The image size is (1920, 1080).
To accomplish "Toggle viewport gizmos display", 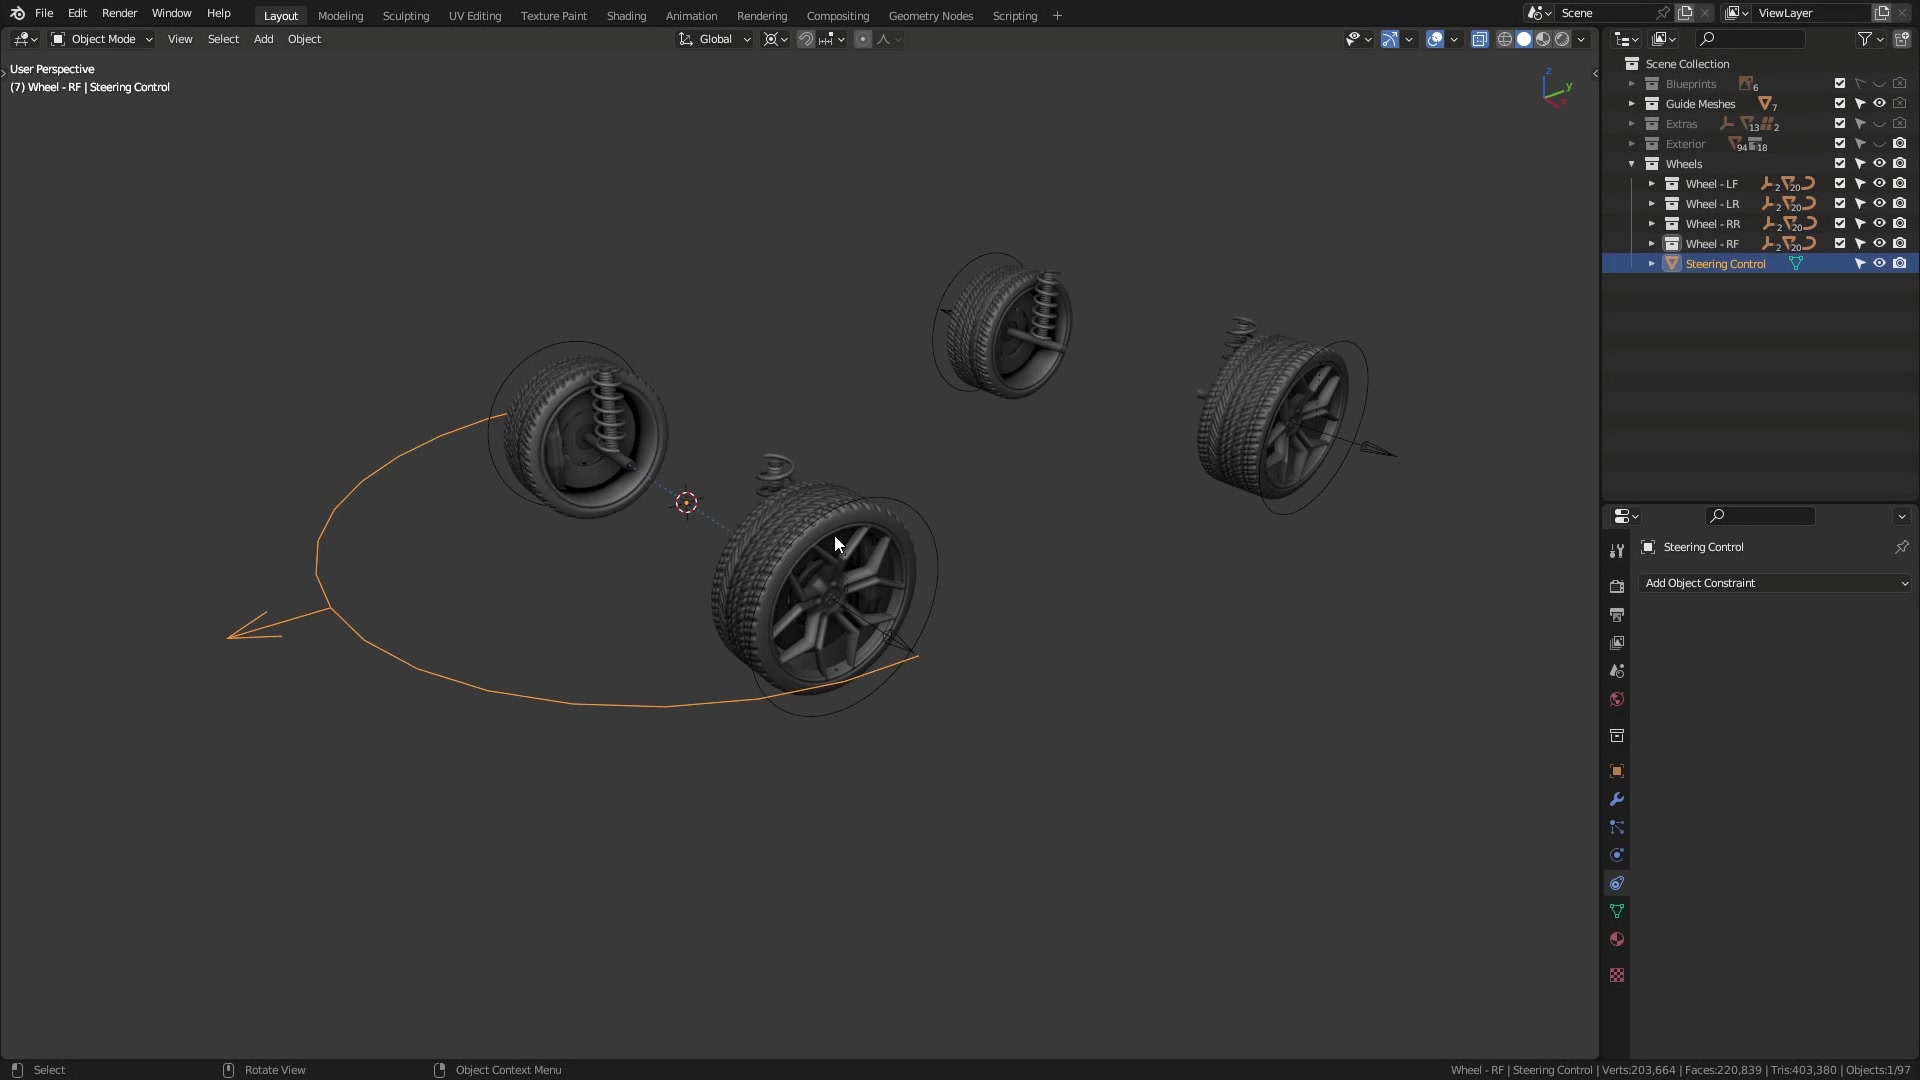I will click(x=1390, y=39).
